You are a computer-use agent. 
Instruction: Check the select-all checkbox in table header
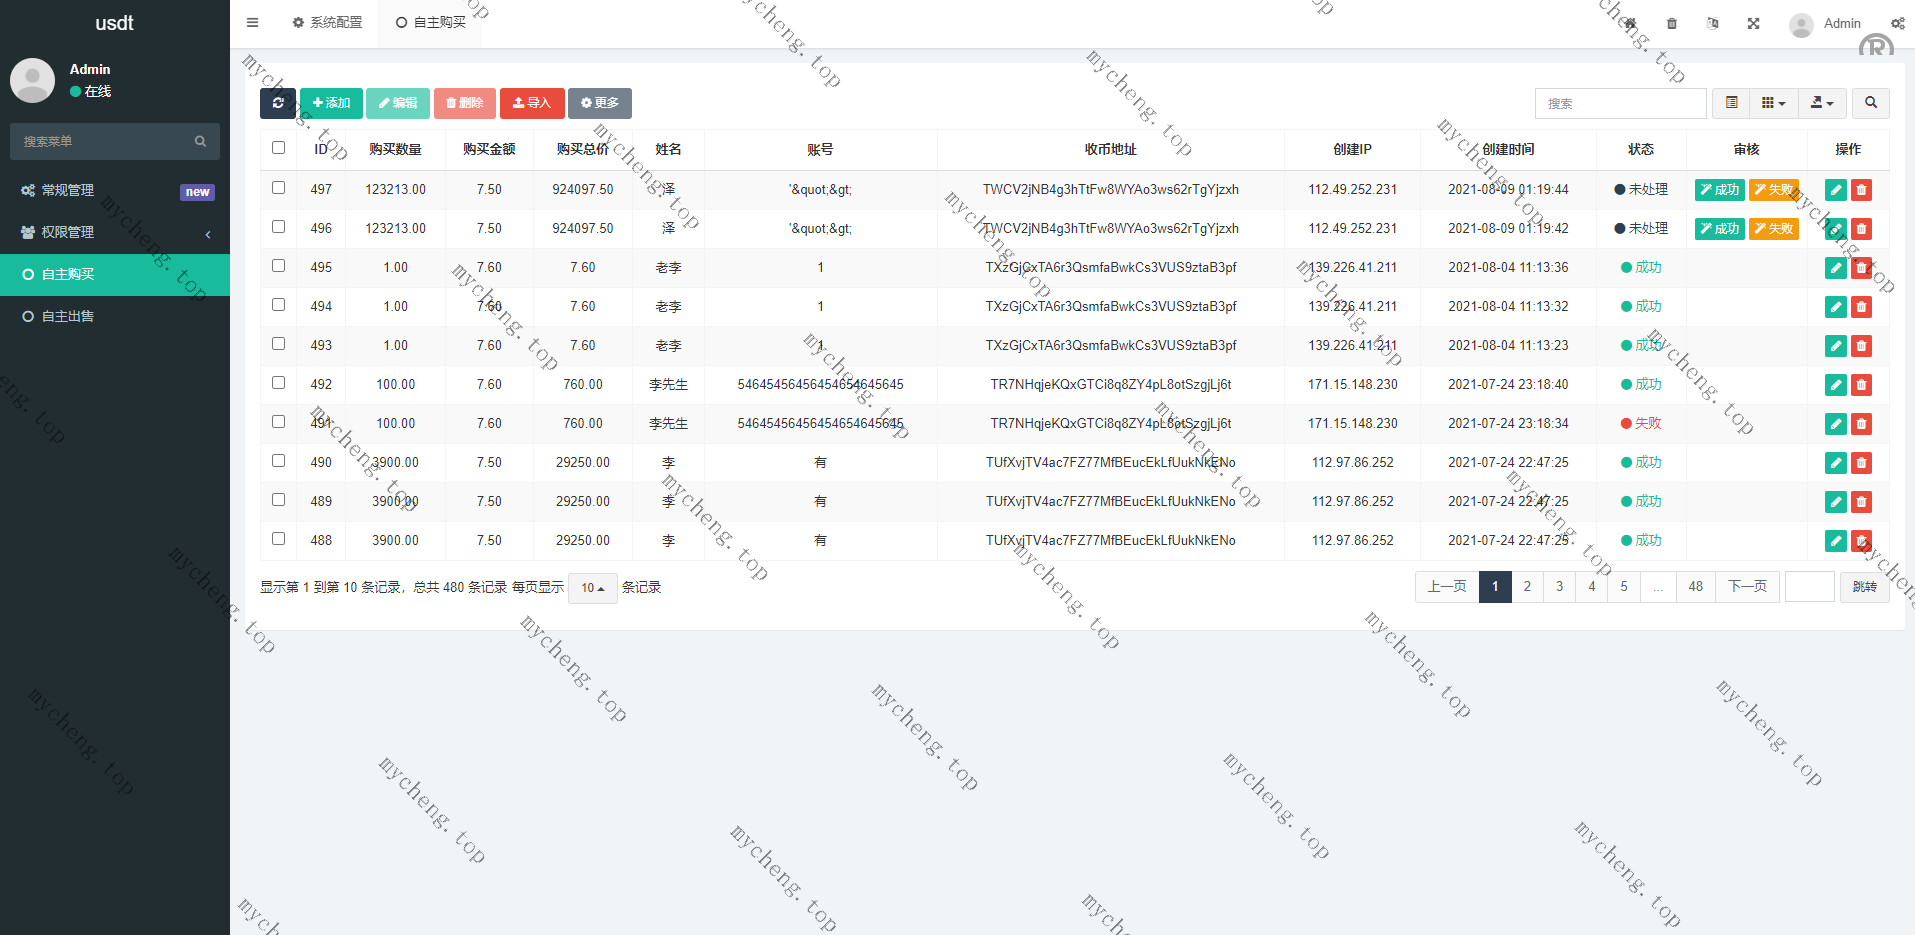click(x=278, y=148)
